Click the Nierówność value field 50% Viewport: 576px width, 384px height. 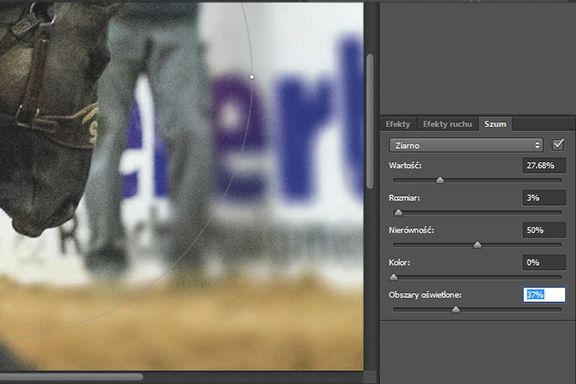click(544, 230)
